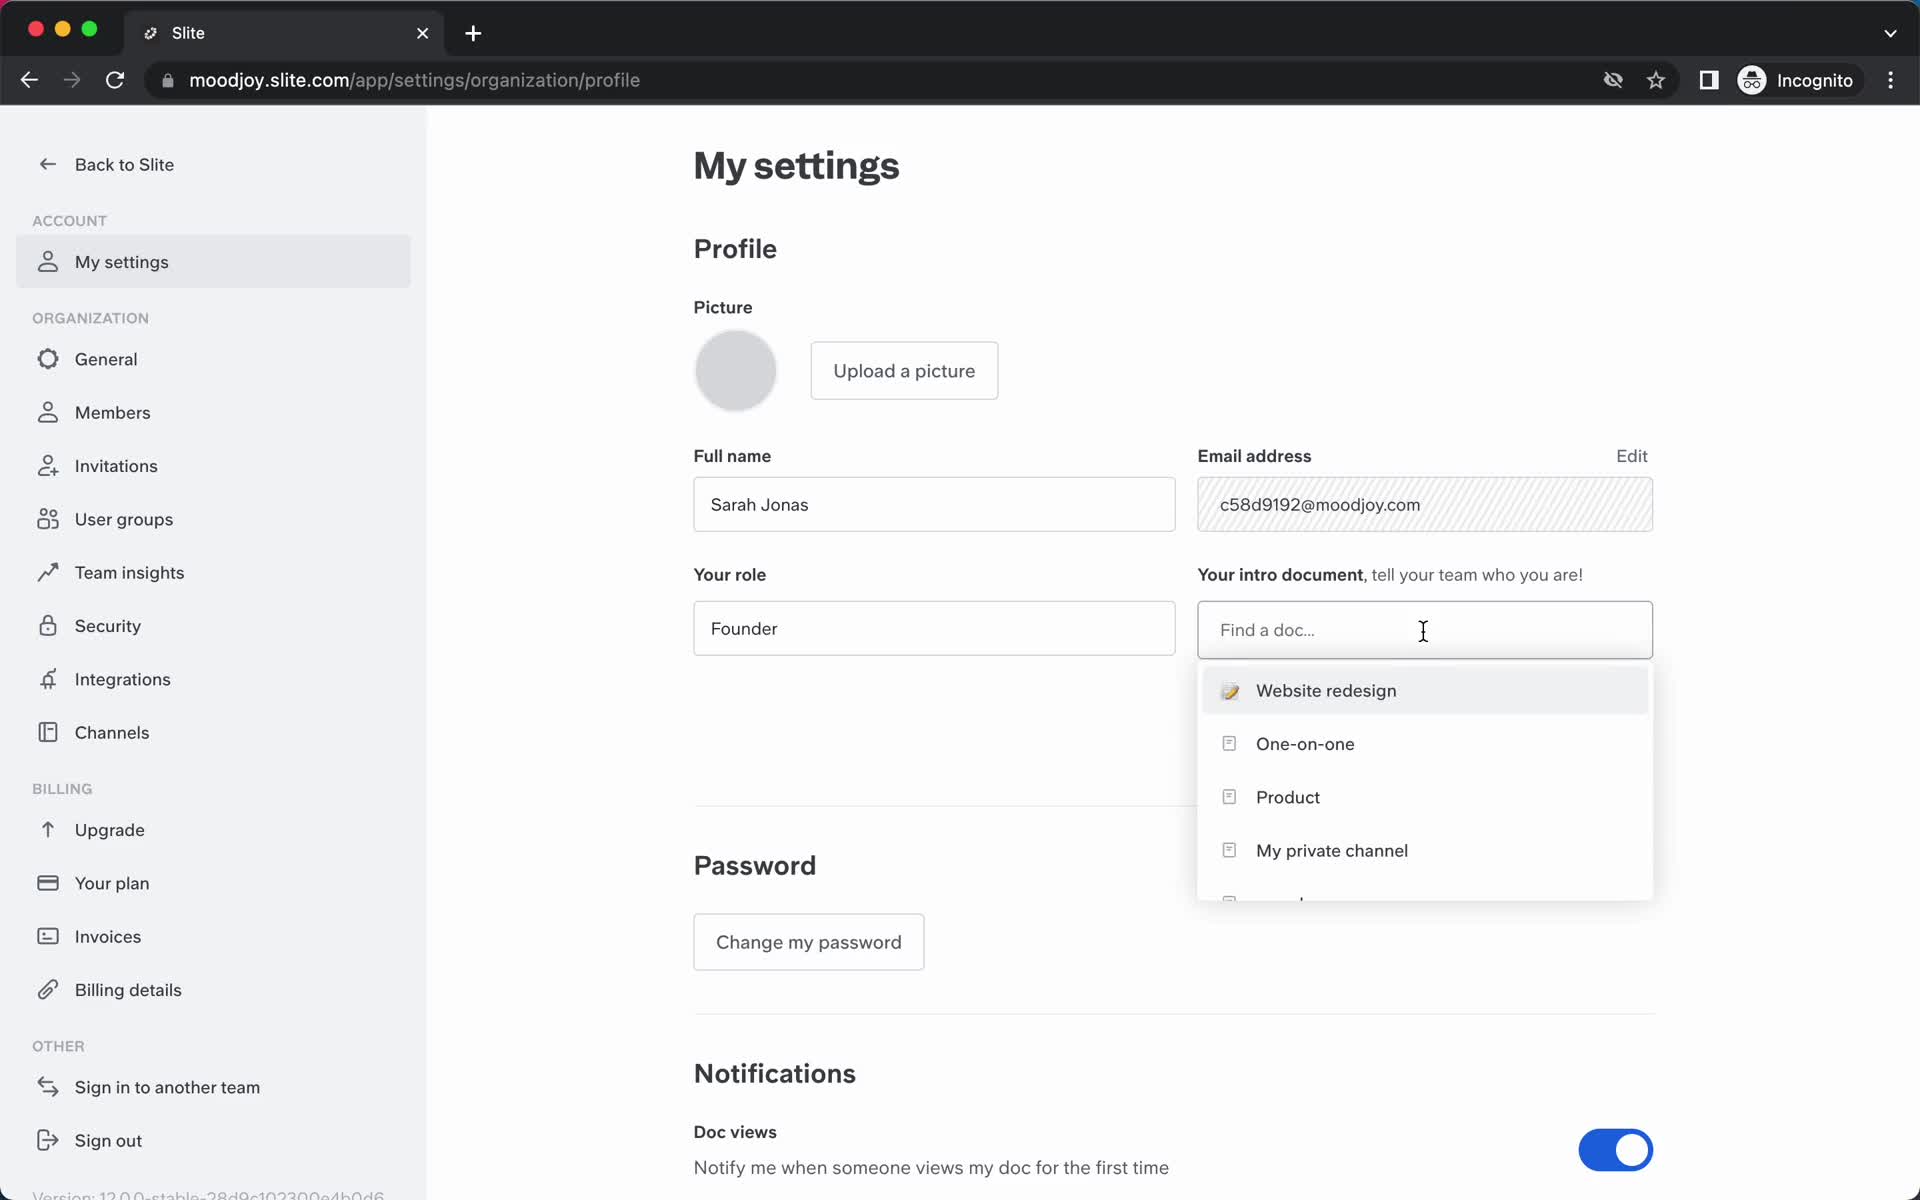Screen dimensions: 1920x1200
Task: Click the User groups icon
Action: pos(47,518)
